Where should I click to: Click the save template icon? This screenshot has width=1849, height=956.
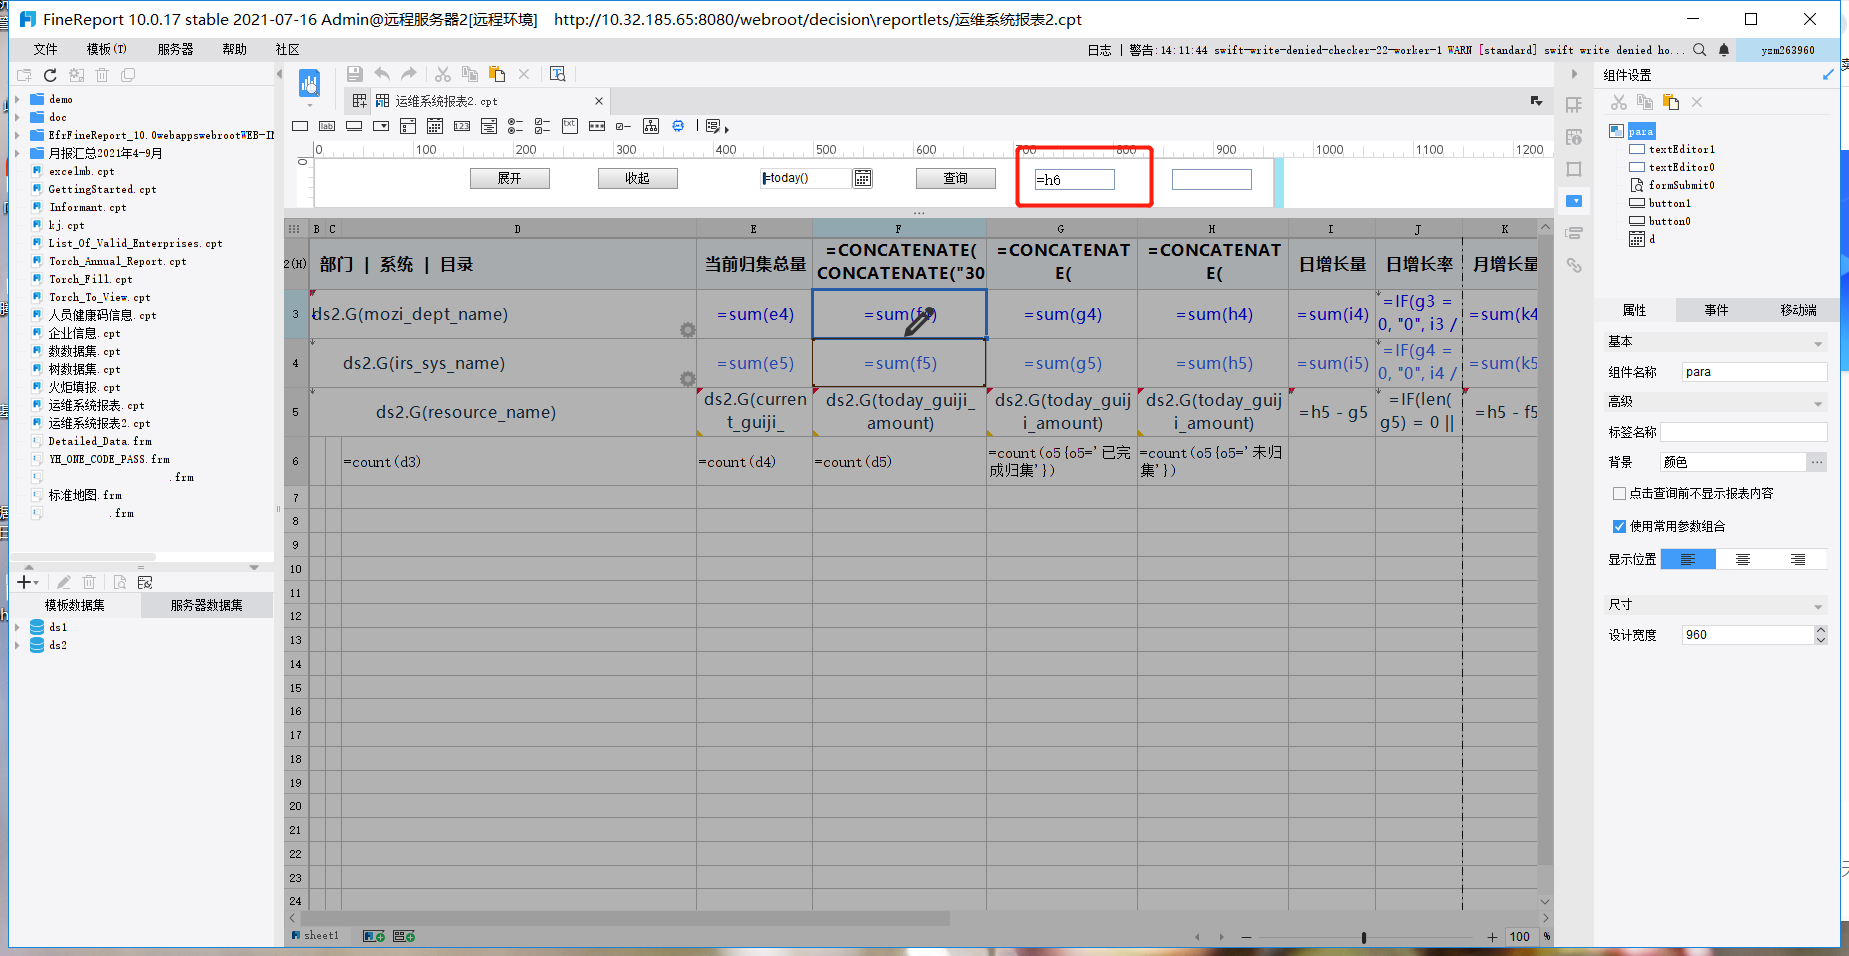(354, 74)
